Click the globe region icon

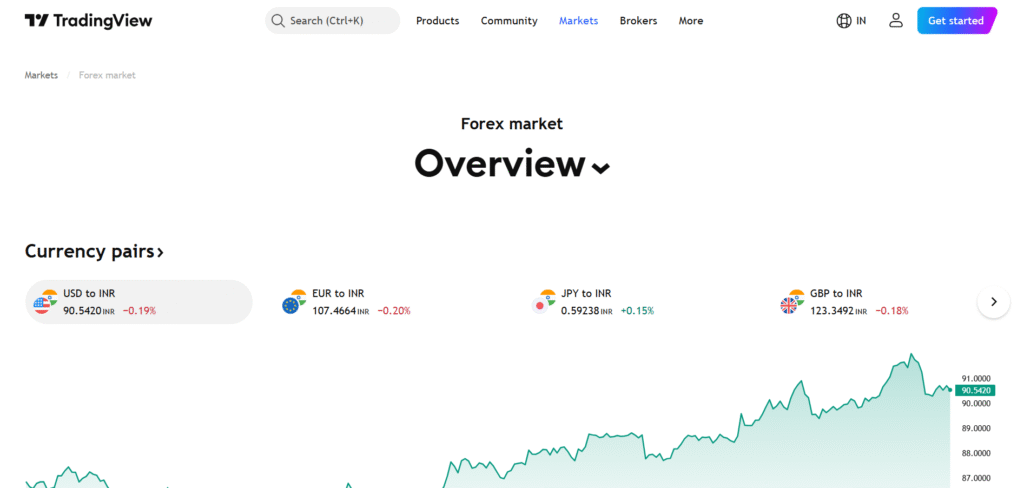(844, 21)
